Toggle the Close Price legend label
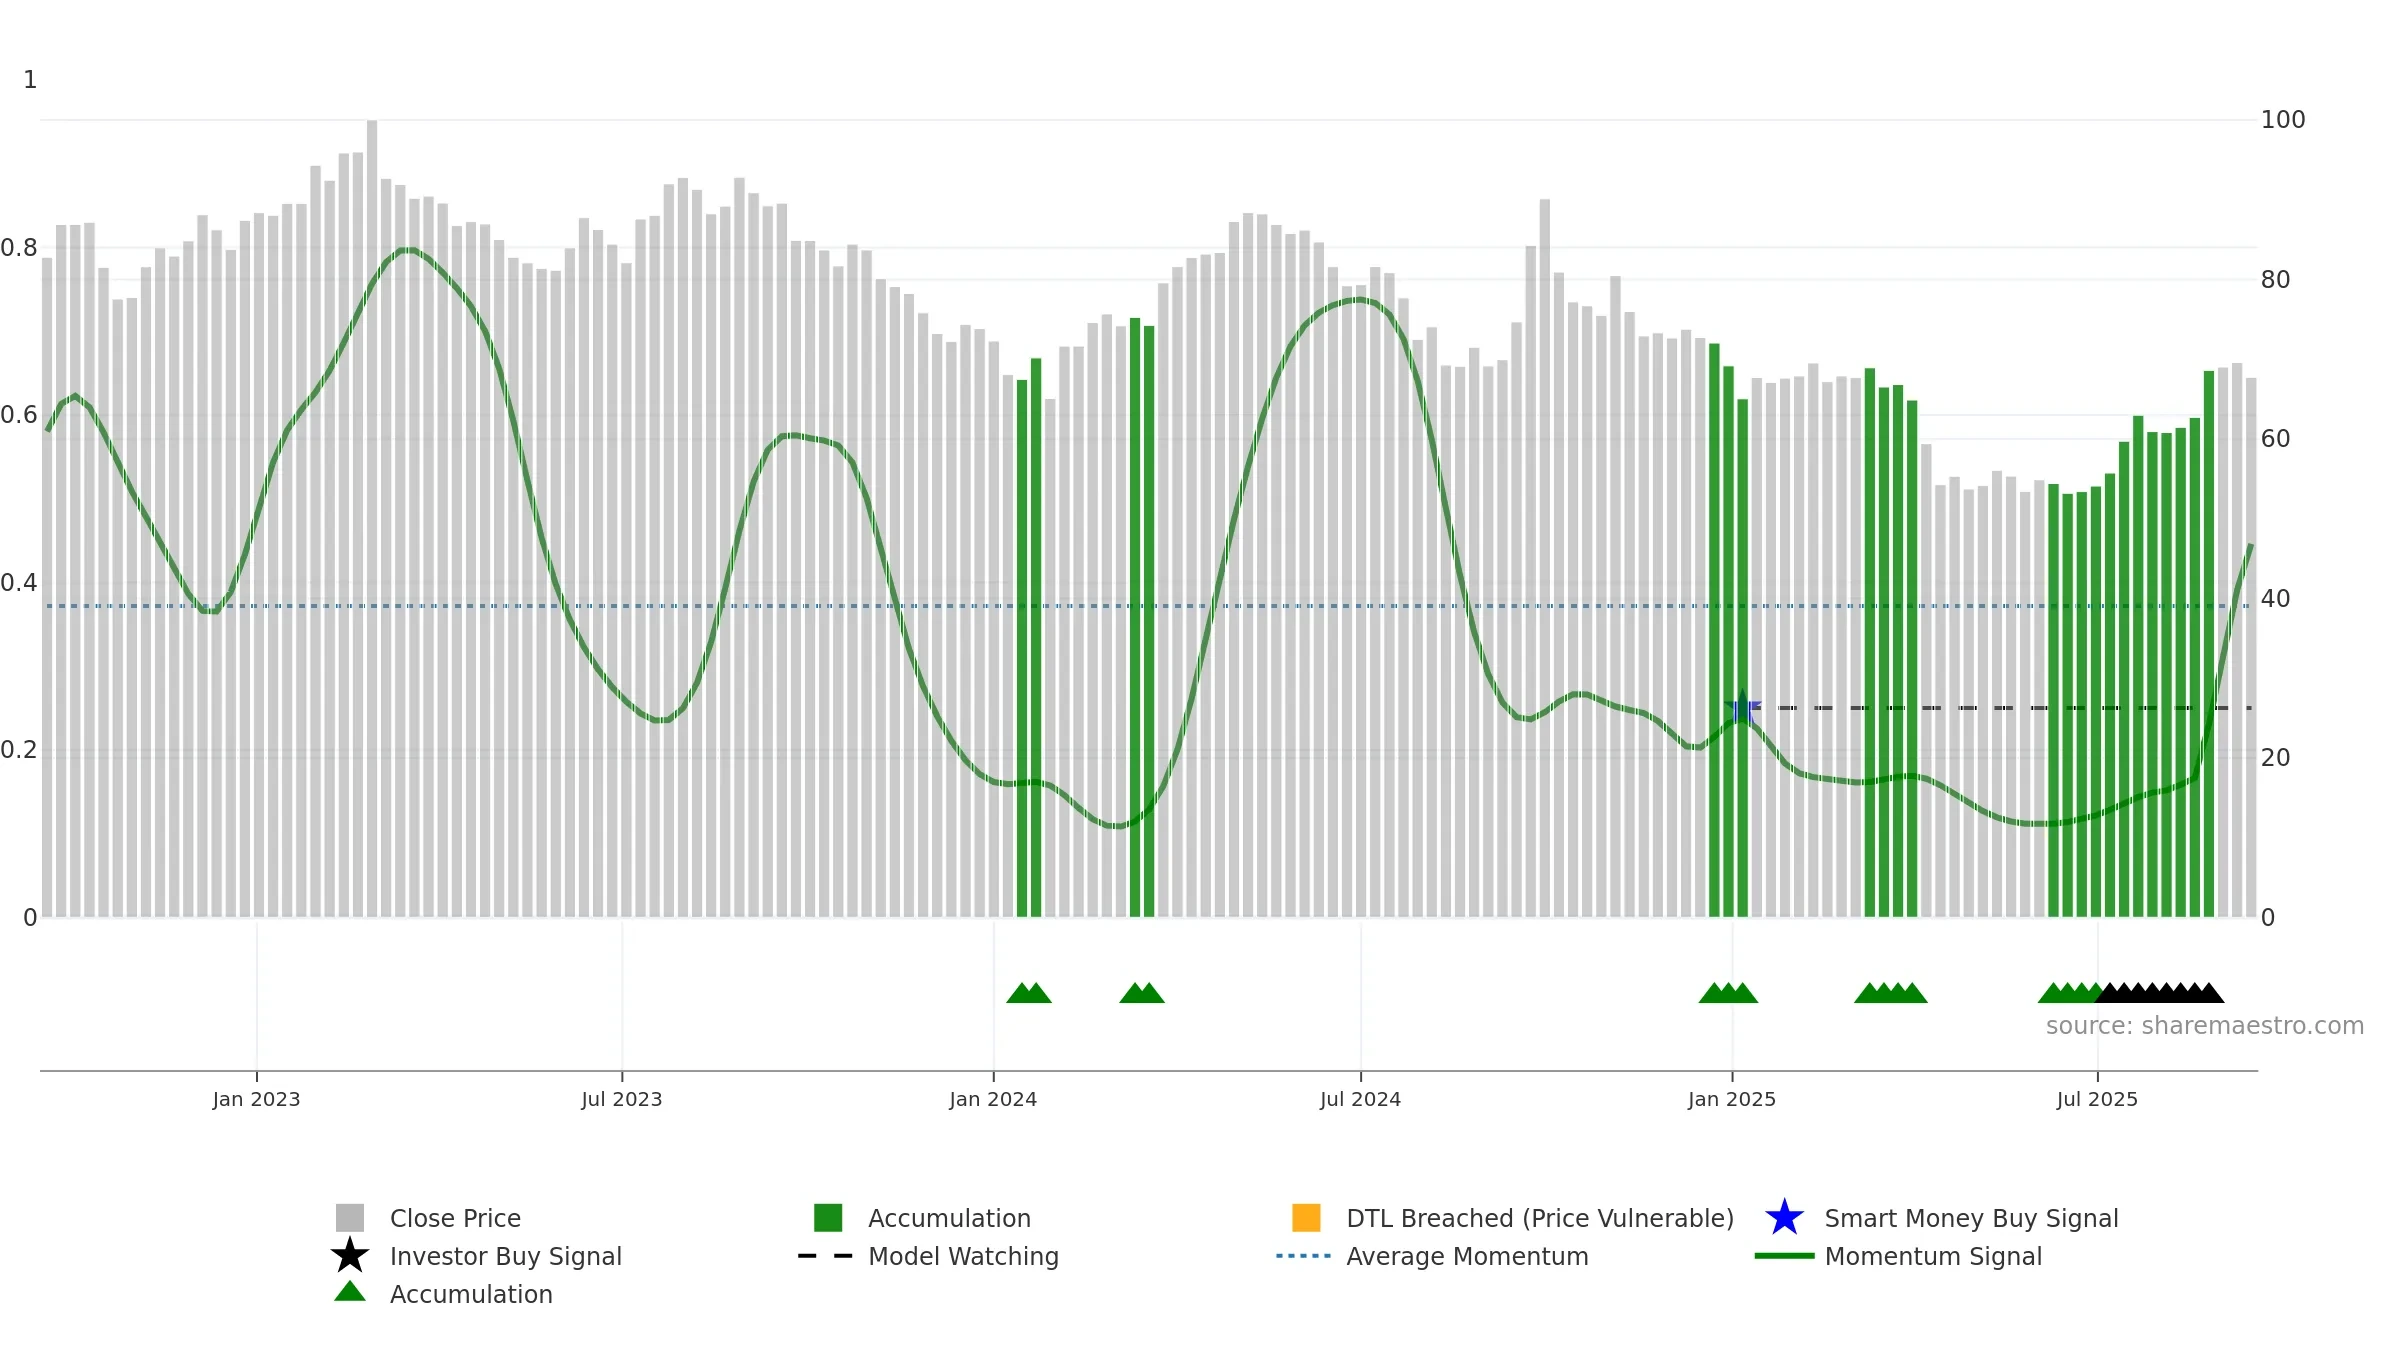Viewport: 2400px width, 1350px height. pyautogui.click(x=455, y=1218)
